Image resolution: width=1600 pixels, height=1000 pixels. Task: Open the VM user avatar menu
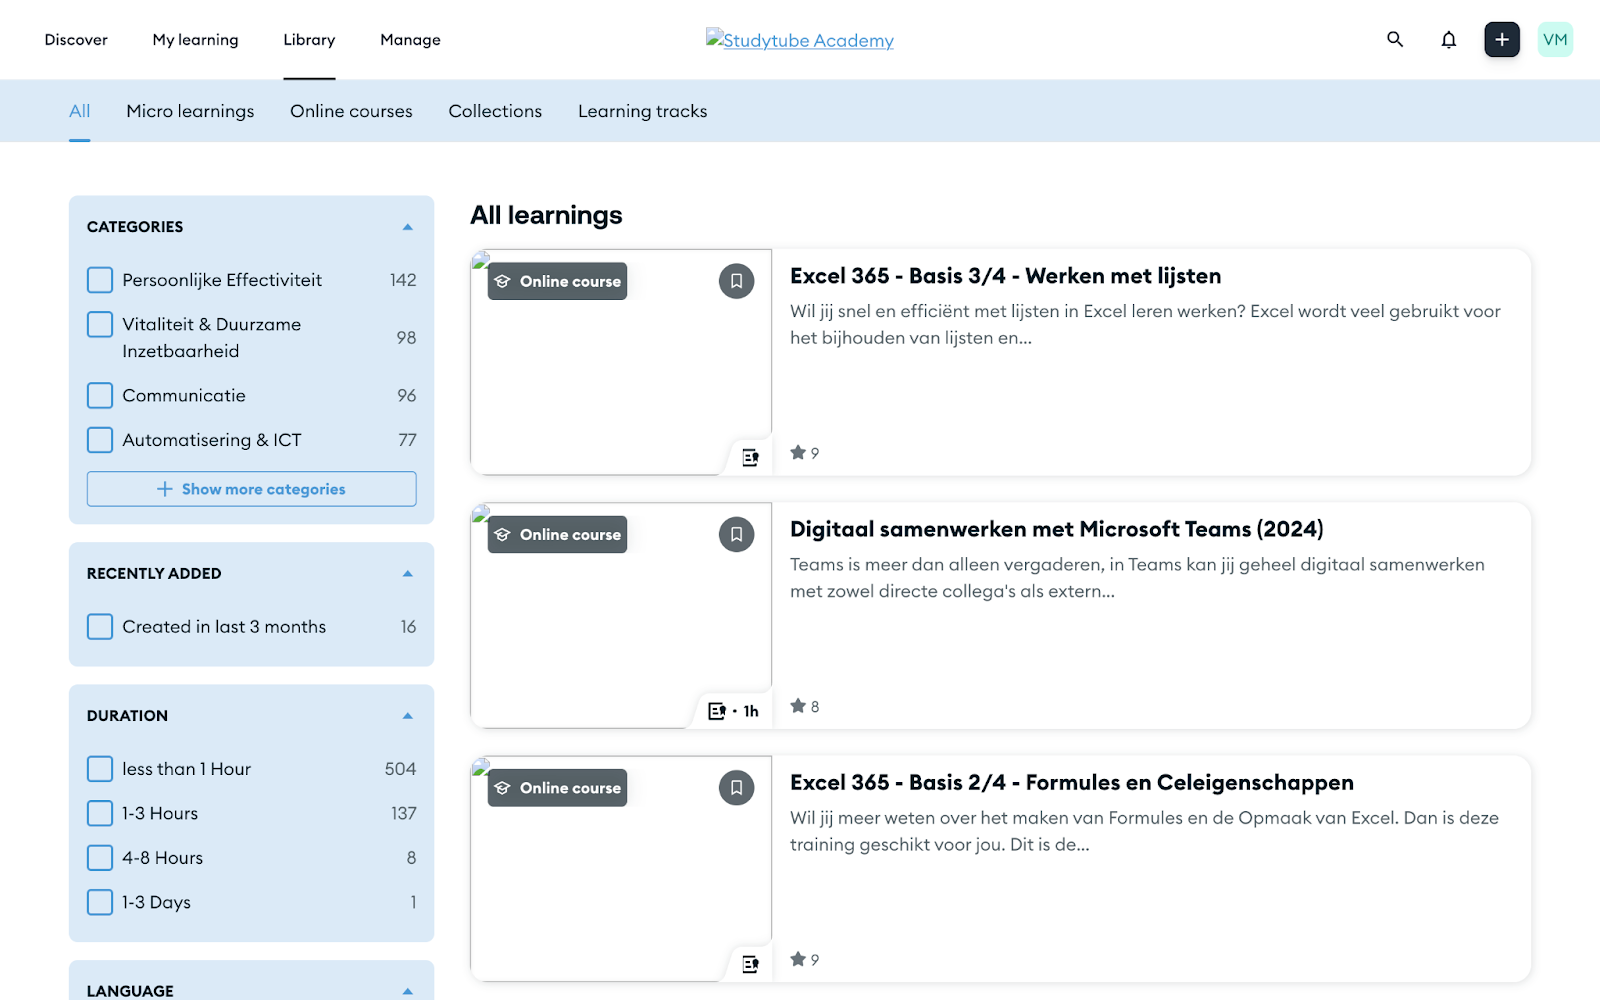[1555, 40]
